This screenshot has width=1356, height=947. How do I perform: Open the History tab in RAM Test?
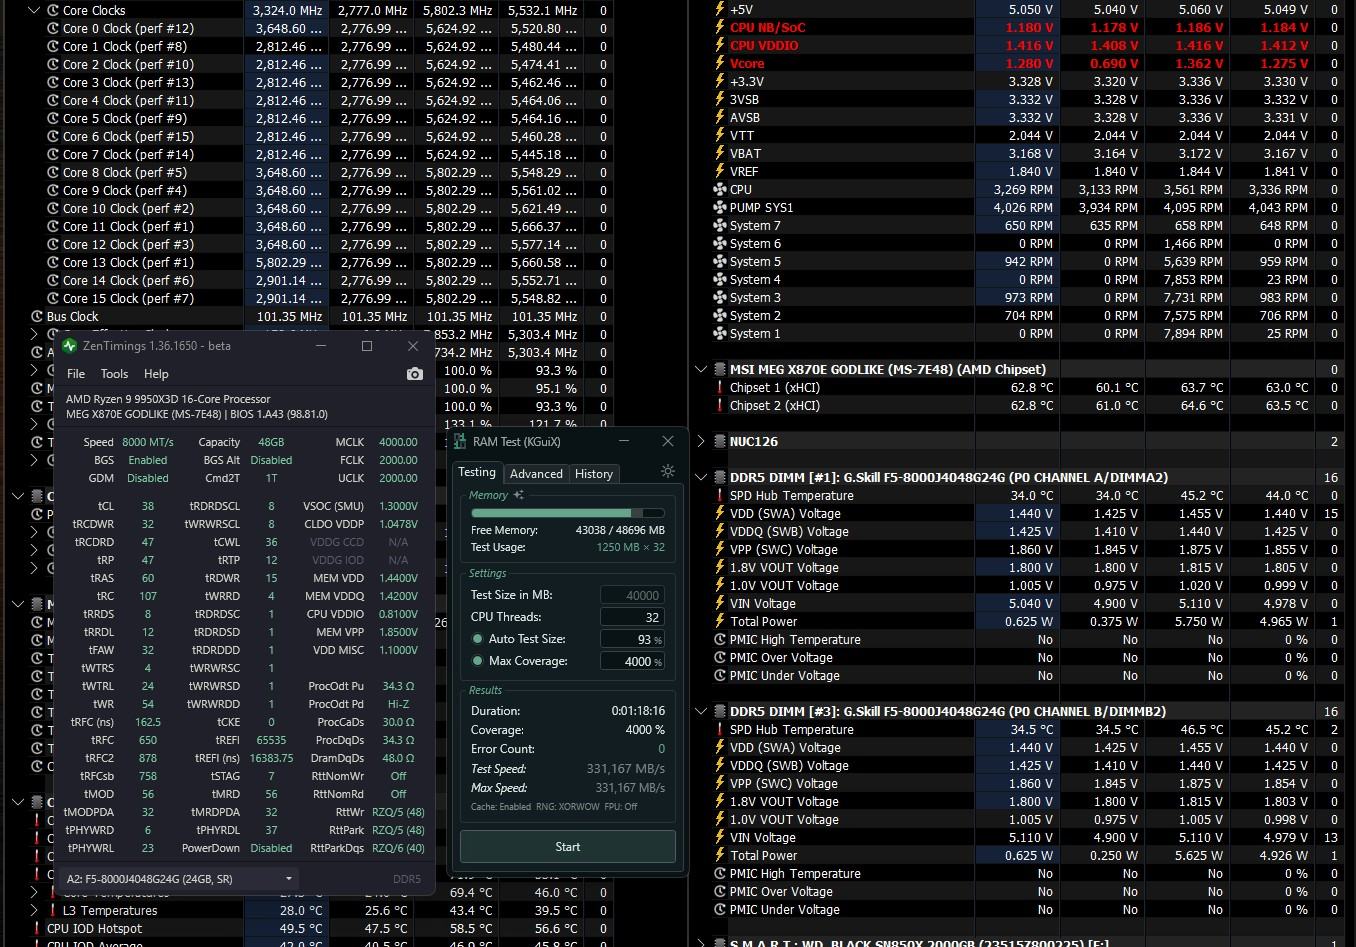pyautogui.click(x=593, y=474)
